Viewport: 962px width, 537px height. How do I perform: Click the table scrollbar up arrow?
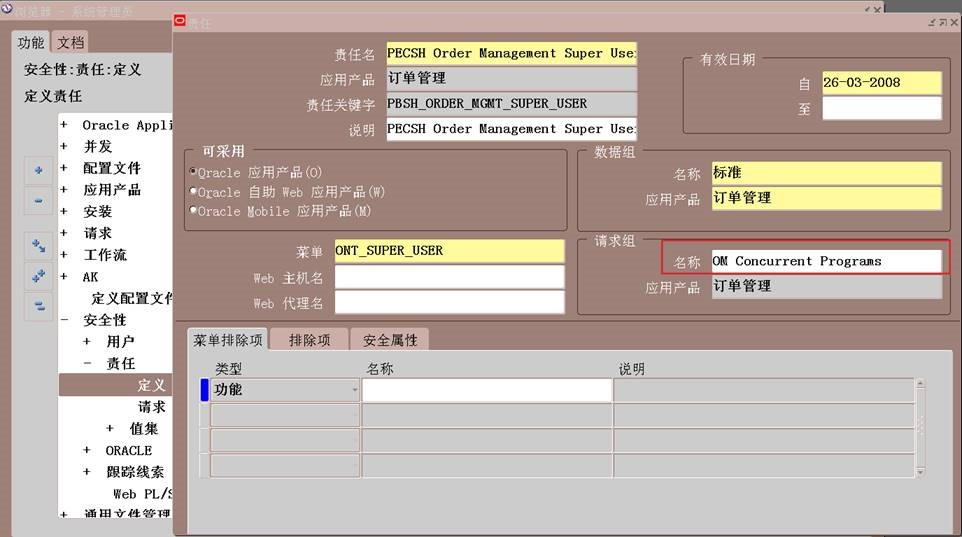(920, 384)
